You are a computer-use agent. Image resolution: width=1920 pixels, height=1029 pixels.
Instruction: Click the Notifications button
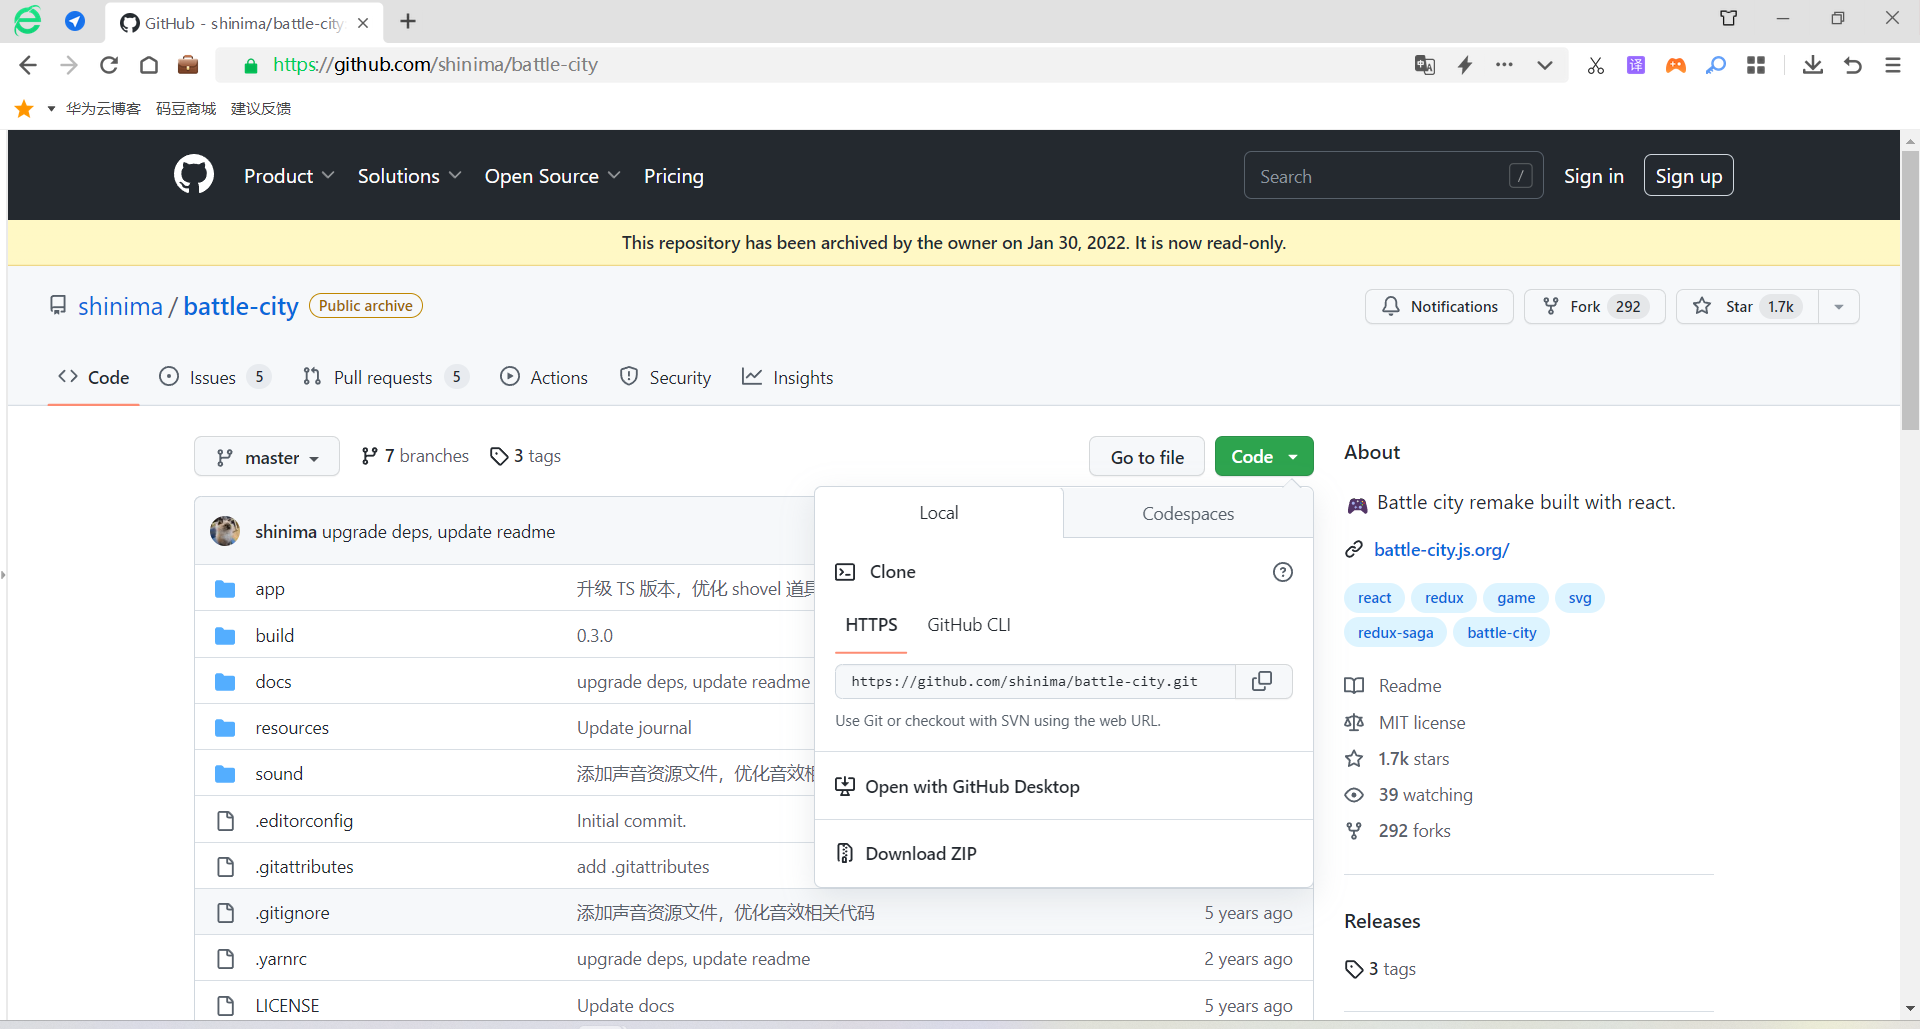[x=1439, y=307]
